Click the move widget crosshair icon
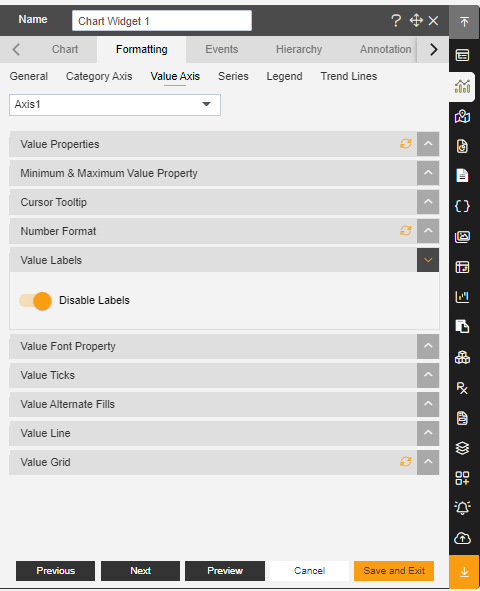 tap(416, 20)
